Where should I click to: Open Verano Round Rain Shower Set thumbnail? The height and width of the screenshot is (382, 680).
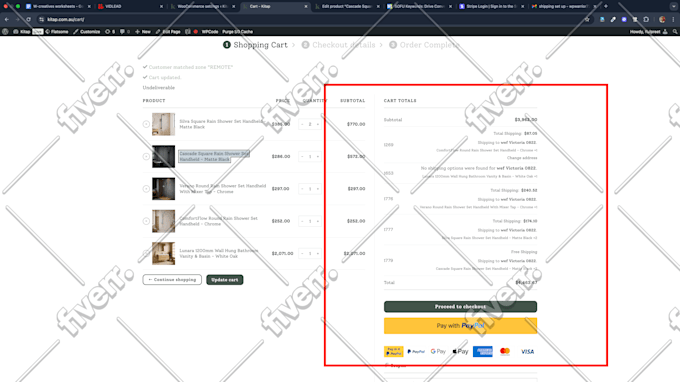[163, 189]
